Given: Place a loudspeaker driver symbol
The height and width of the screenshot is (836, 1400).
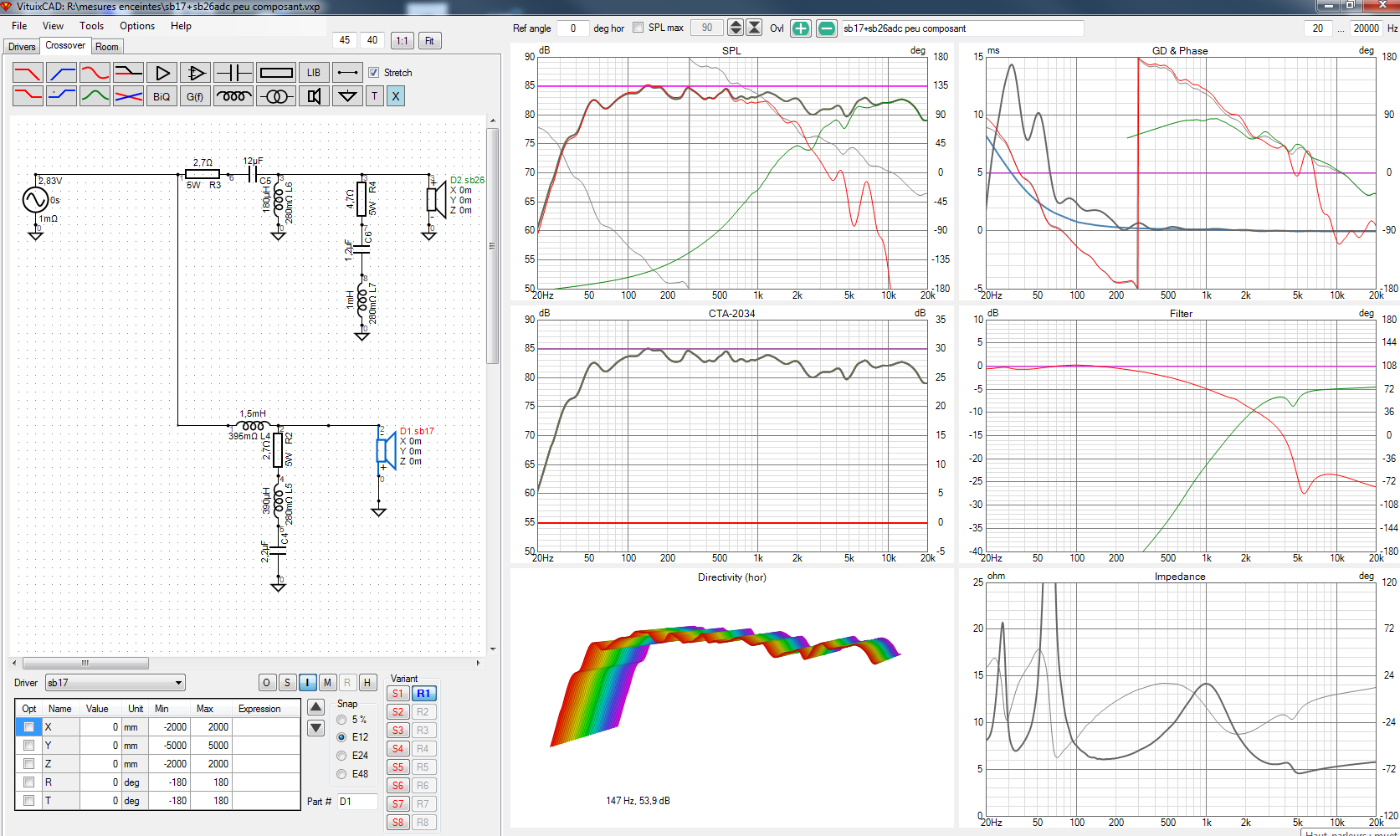Looking at the screenshot, I should pyautogui.click(x=314, y=96).
